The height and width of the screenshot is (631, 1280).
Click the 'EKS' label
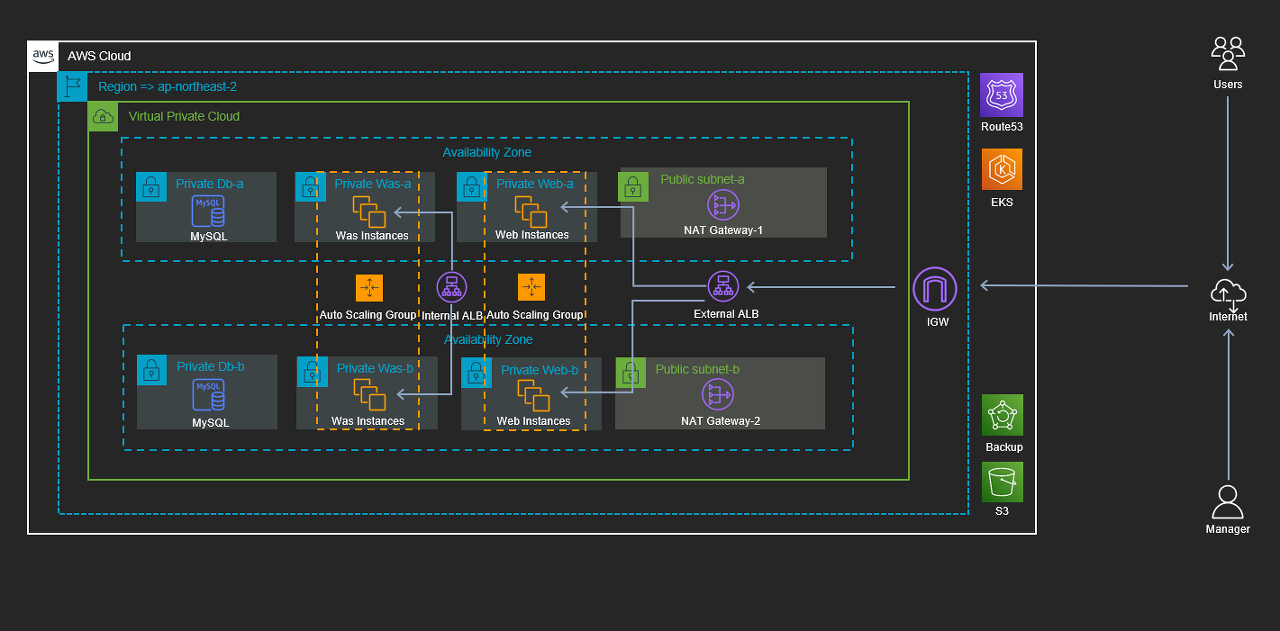1002,202
